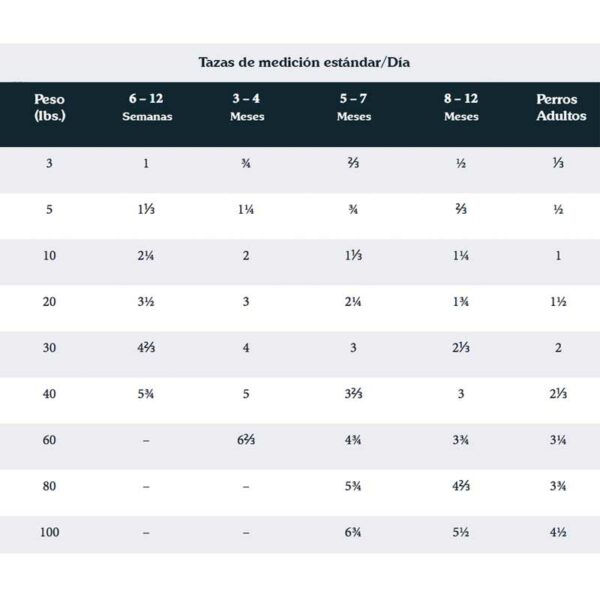Click the 3 lbs weight row label

point(49,163)
